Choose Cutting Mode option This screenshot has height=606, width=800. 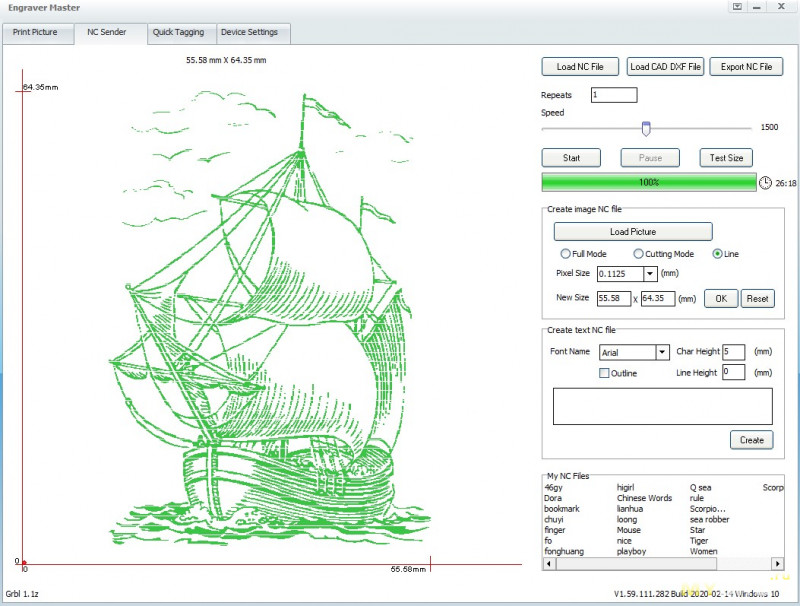639,254
